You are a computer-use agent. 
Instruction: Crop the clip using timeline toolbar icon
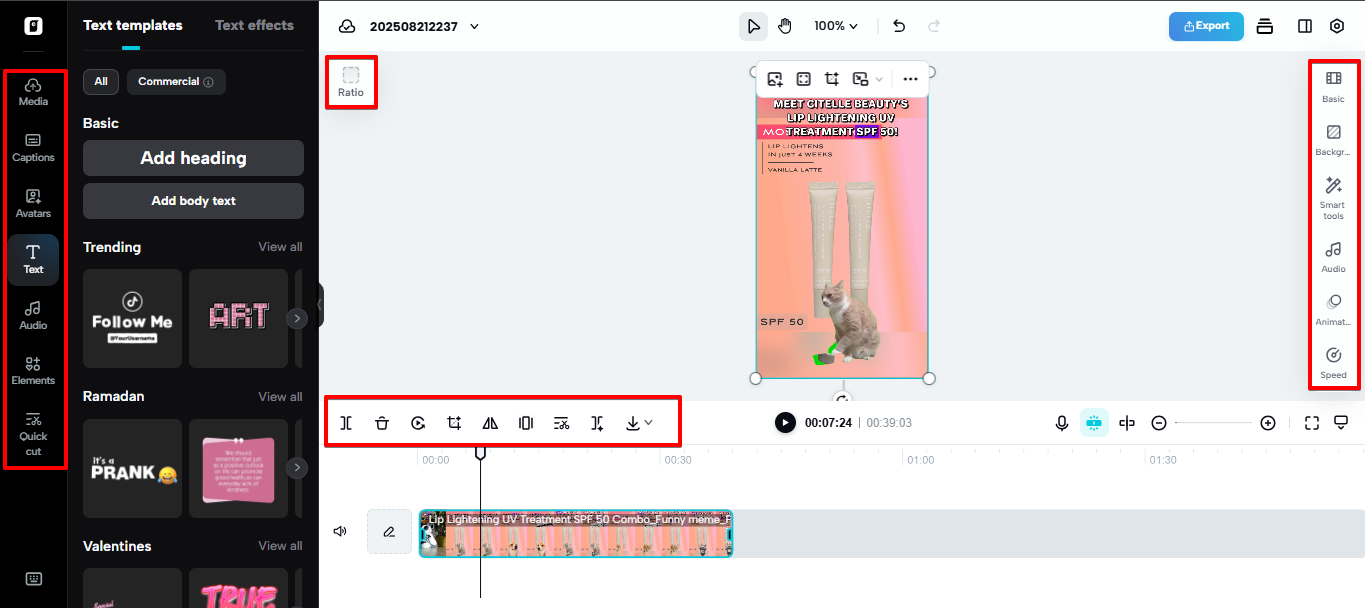pyautogui.click(x=454, y=423)
